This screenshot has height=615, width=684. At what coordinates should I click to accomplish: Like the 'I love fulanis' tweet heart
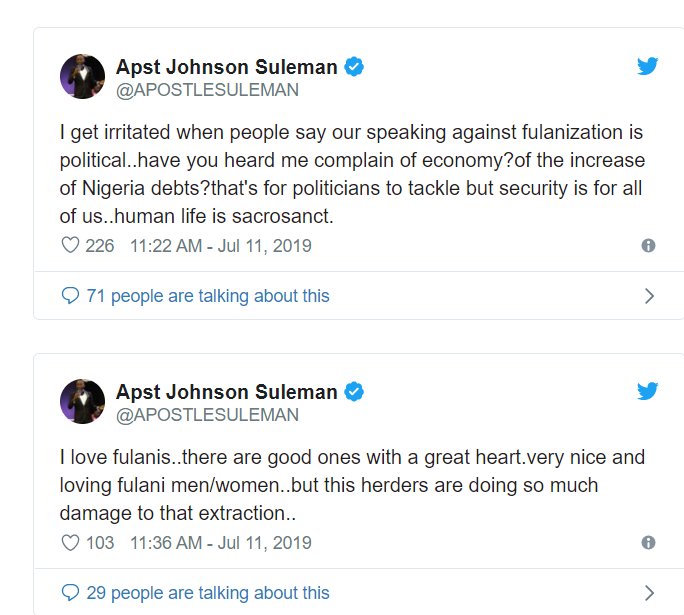[x=70, y=543]
